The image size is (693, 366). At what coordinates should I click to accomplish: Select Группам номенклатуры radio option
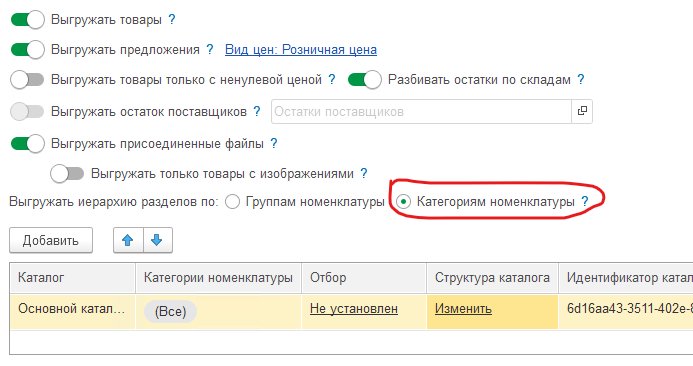(x=232, y=202)
